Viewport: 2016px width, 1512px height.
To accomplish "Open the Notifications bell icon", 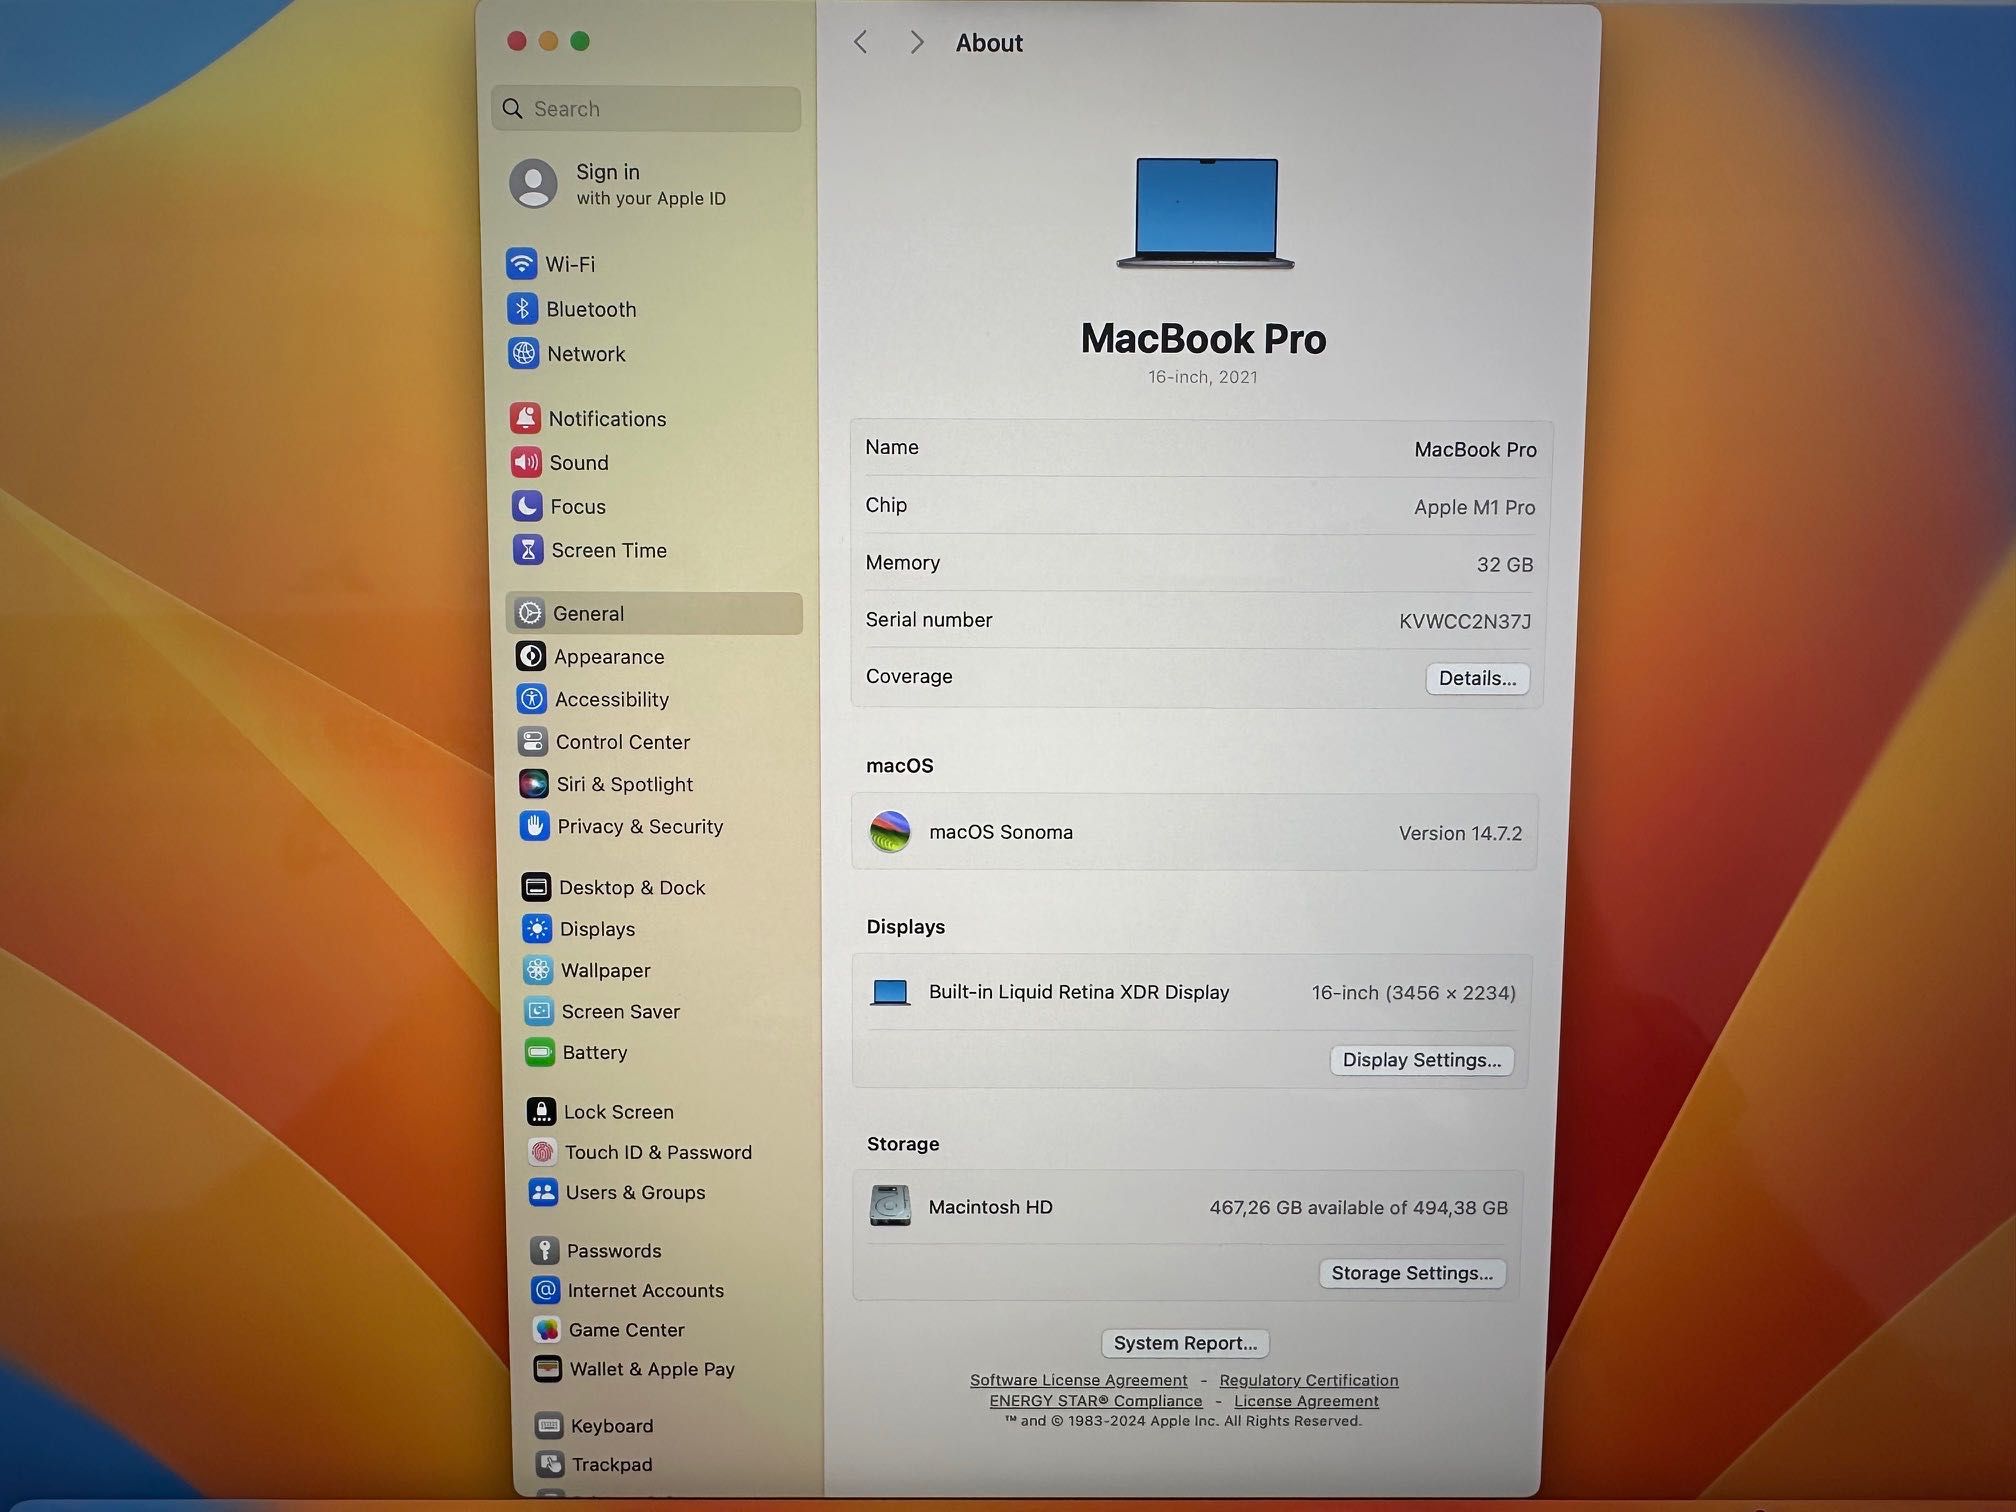I will (525, 418).
